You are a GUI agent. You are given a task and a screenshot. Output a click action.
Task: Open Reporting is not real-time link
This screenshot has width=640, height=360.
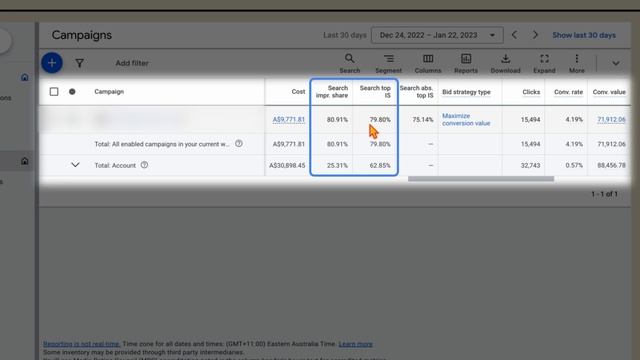pyautogui.click(x=82, y=344)
